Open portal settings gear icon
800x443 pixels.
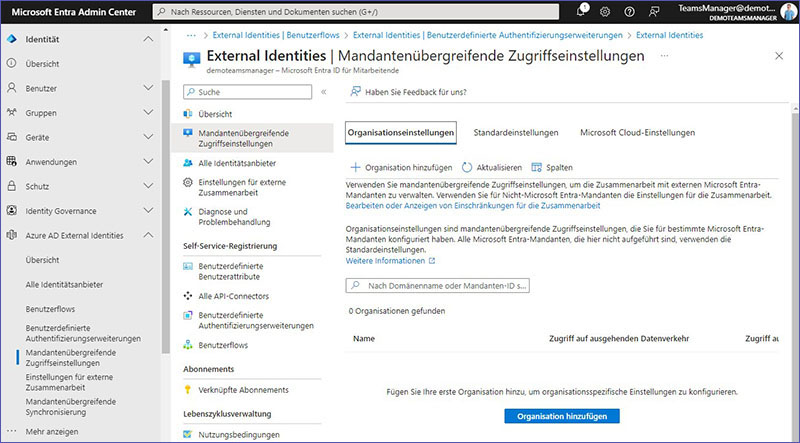click(604, 11)
